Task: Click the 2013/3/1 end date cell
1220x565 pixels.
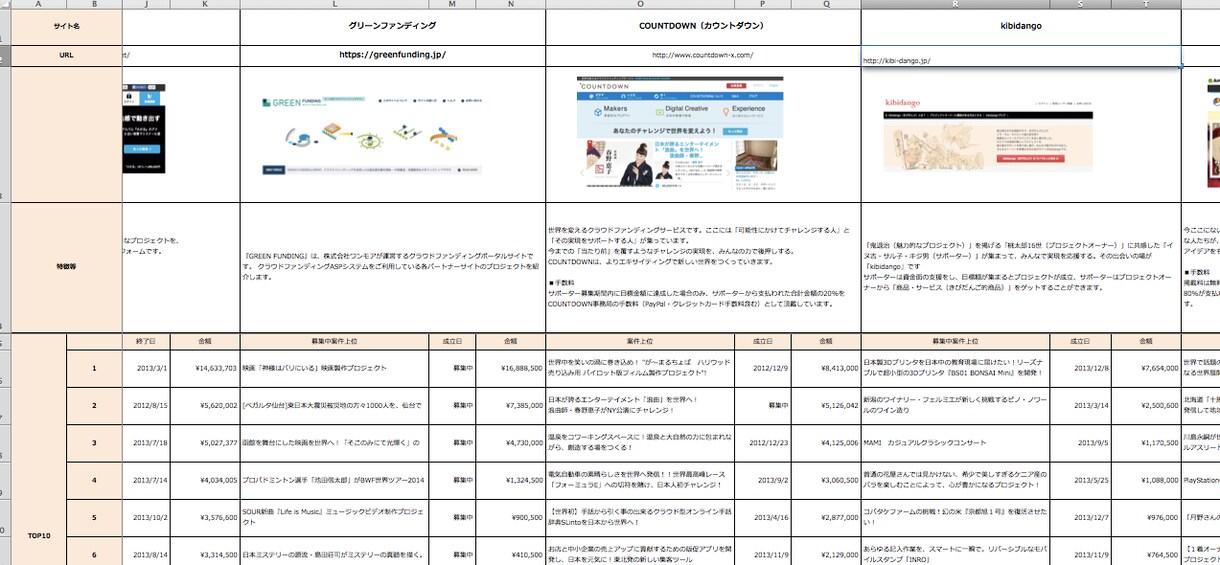Action: coord(146,368)
